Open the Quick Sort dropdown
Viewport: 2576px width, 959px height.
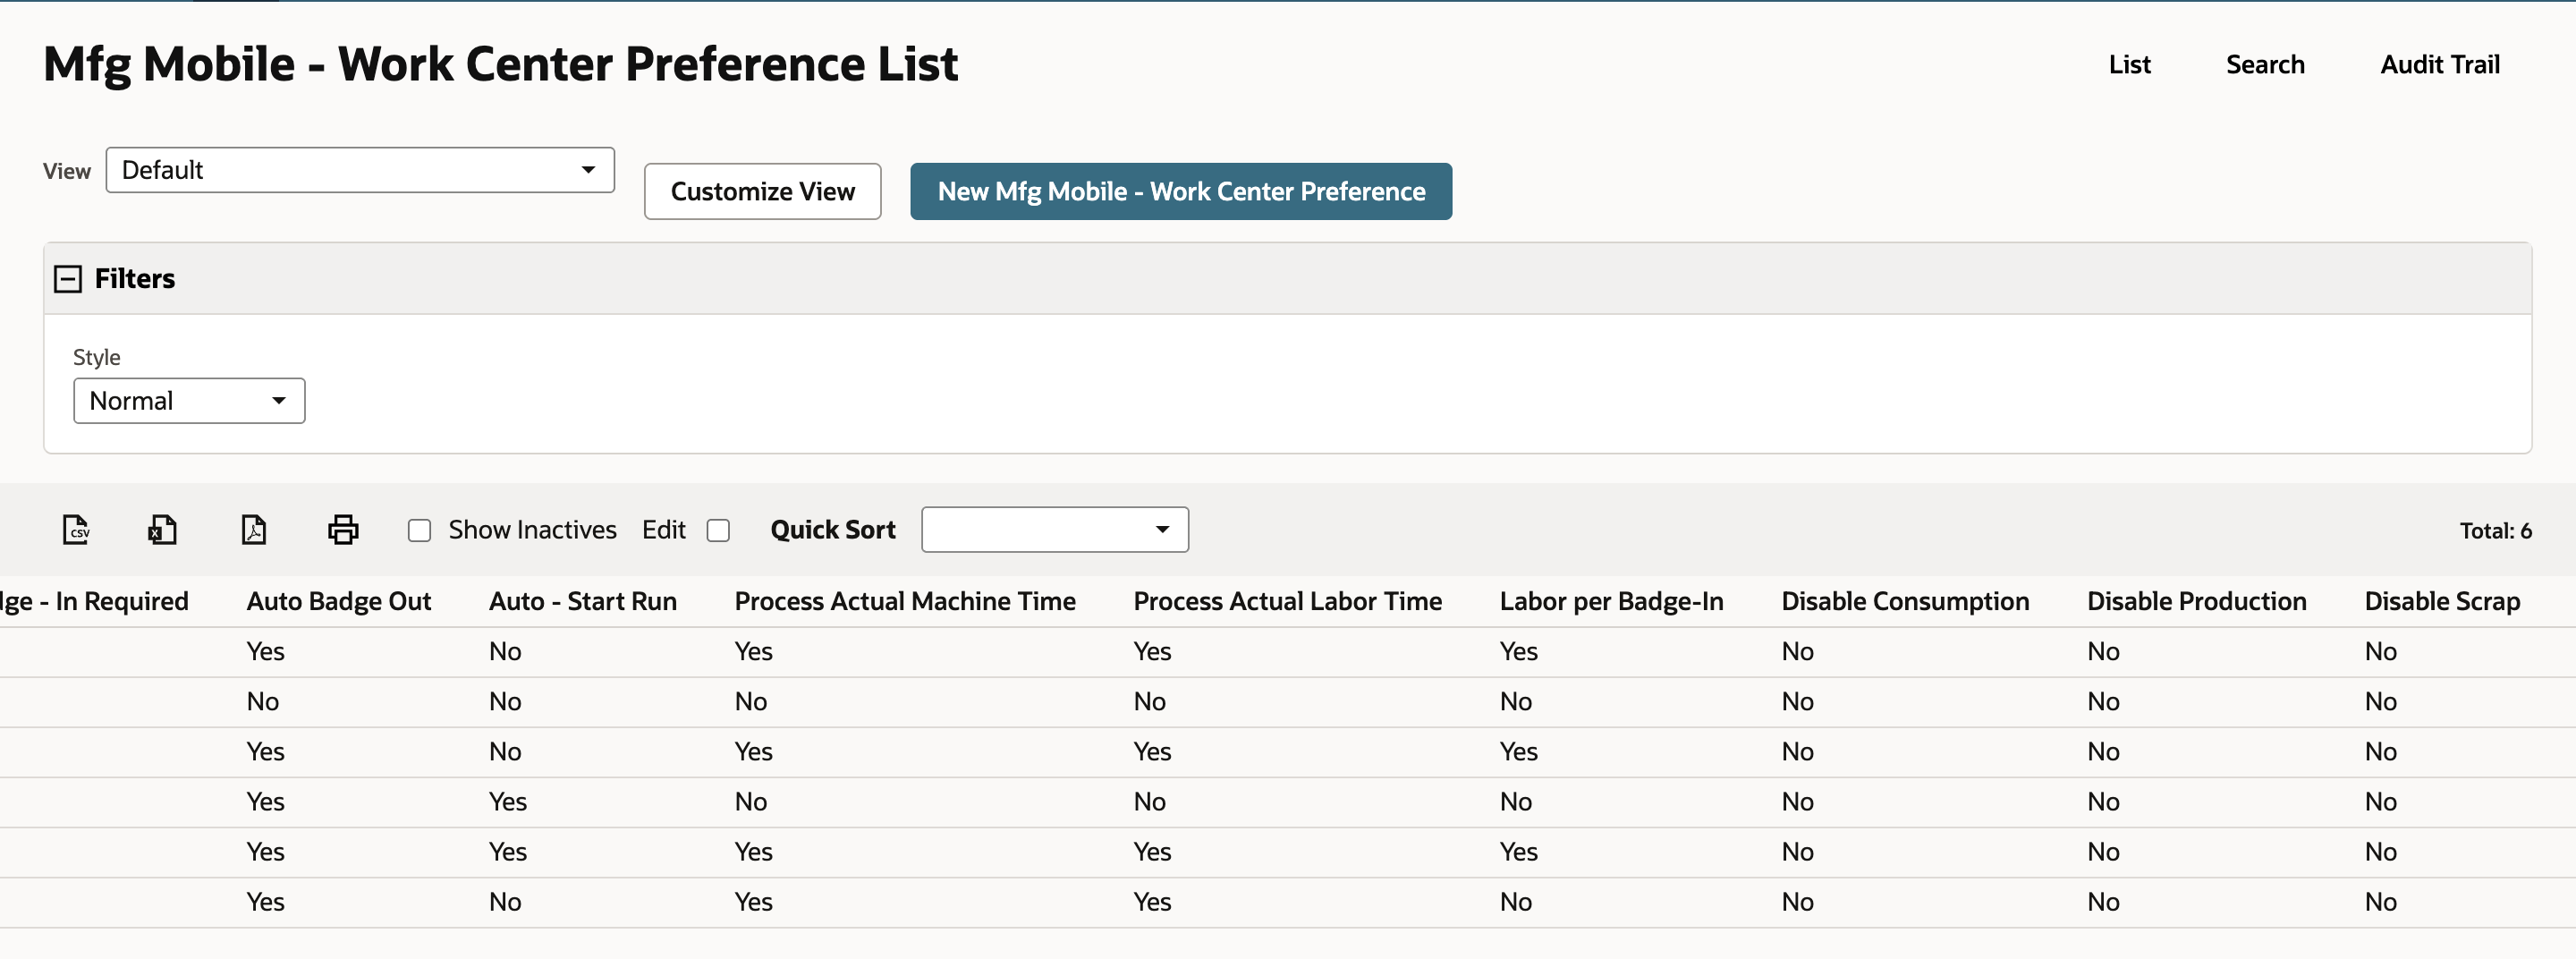1055,529
